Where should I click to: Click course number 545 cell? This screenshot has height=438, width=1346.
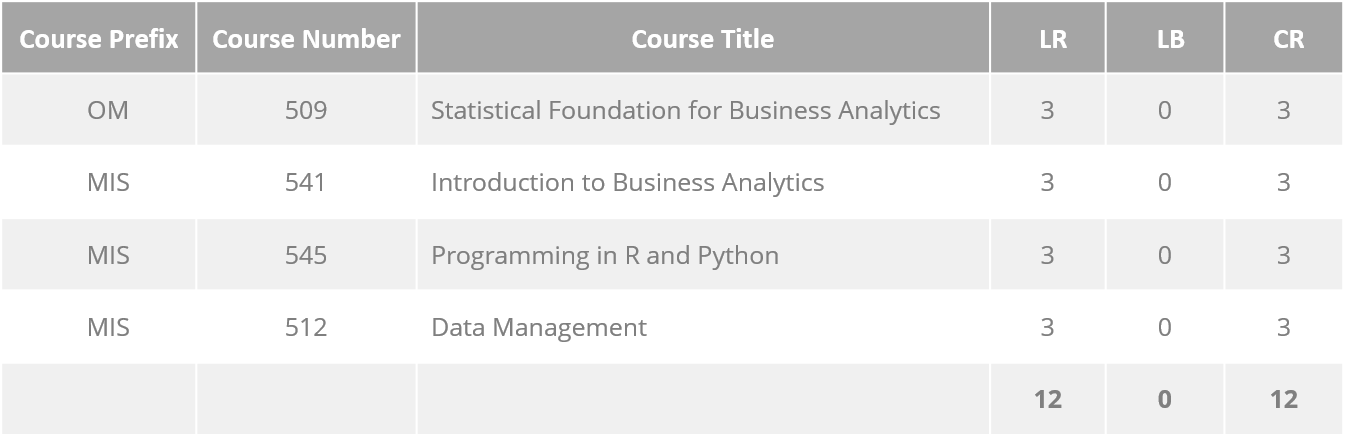point(306,255)
